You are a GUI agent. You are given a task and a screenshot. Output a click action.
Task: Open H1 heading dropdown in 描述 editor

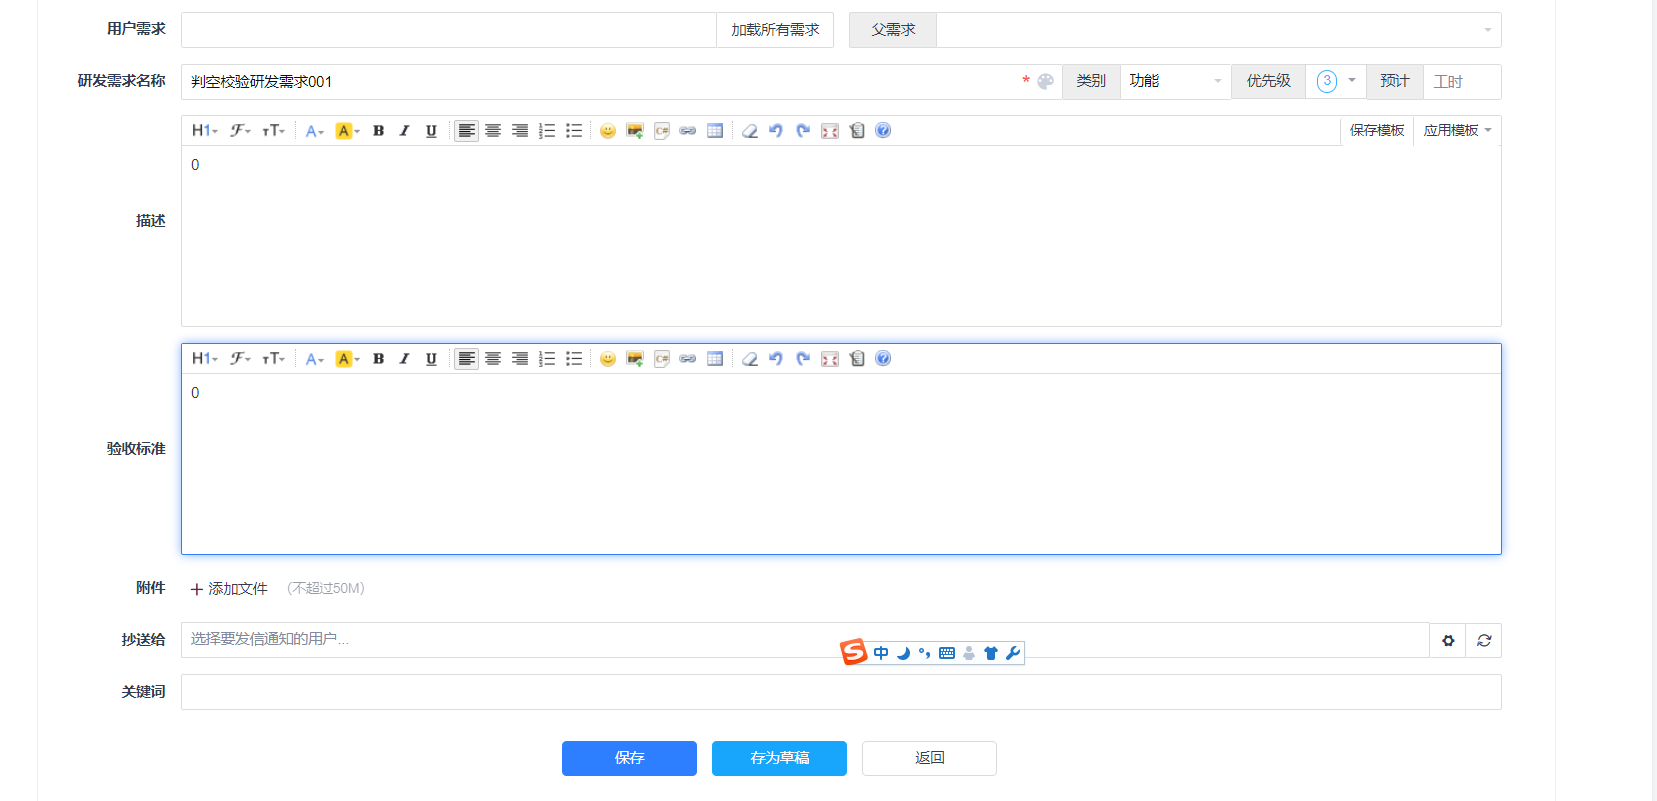point(205,131)
